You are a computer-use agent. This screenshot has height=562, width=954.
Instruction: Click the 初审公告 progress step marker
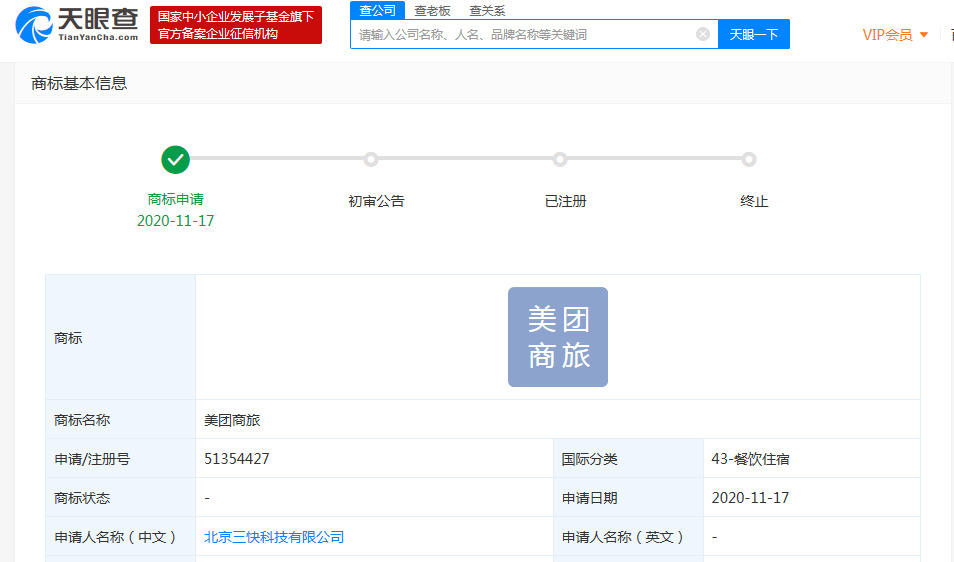(371, 160)
